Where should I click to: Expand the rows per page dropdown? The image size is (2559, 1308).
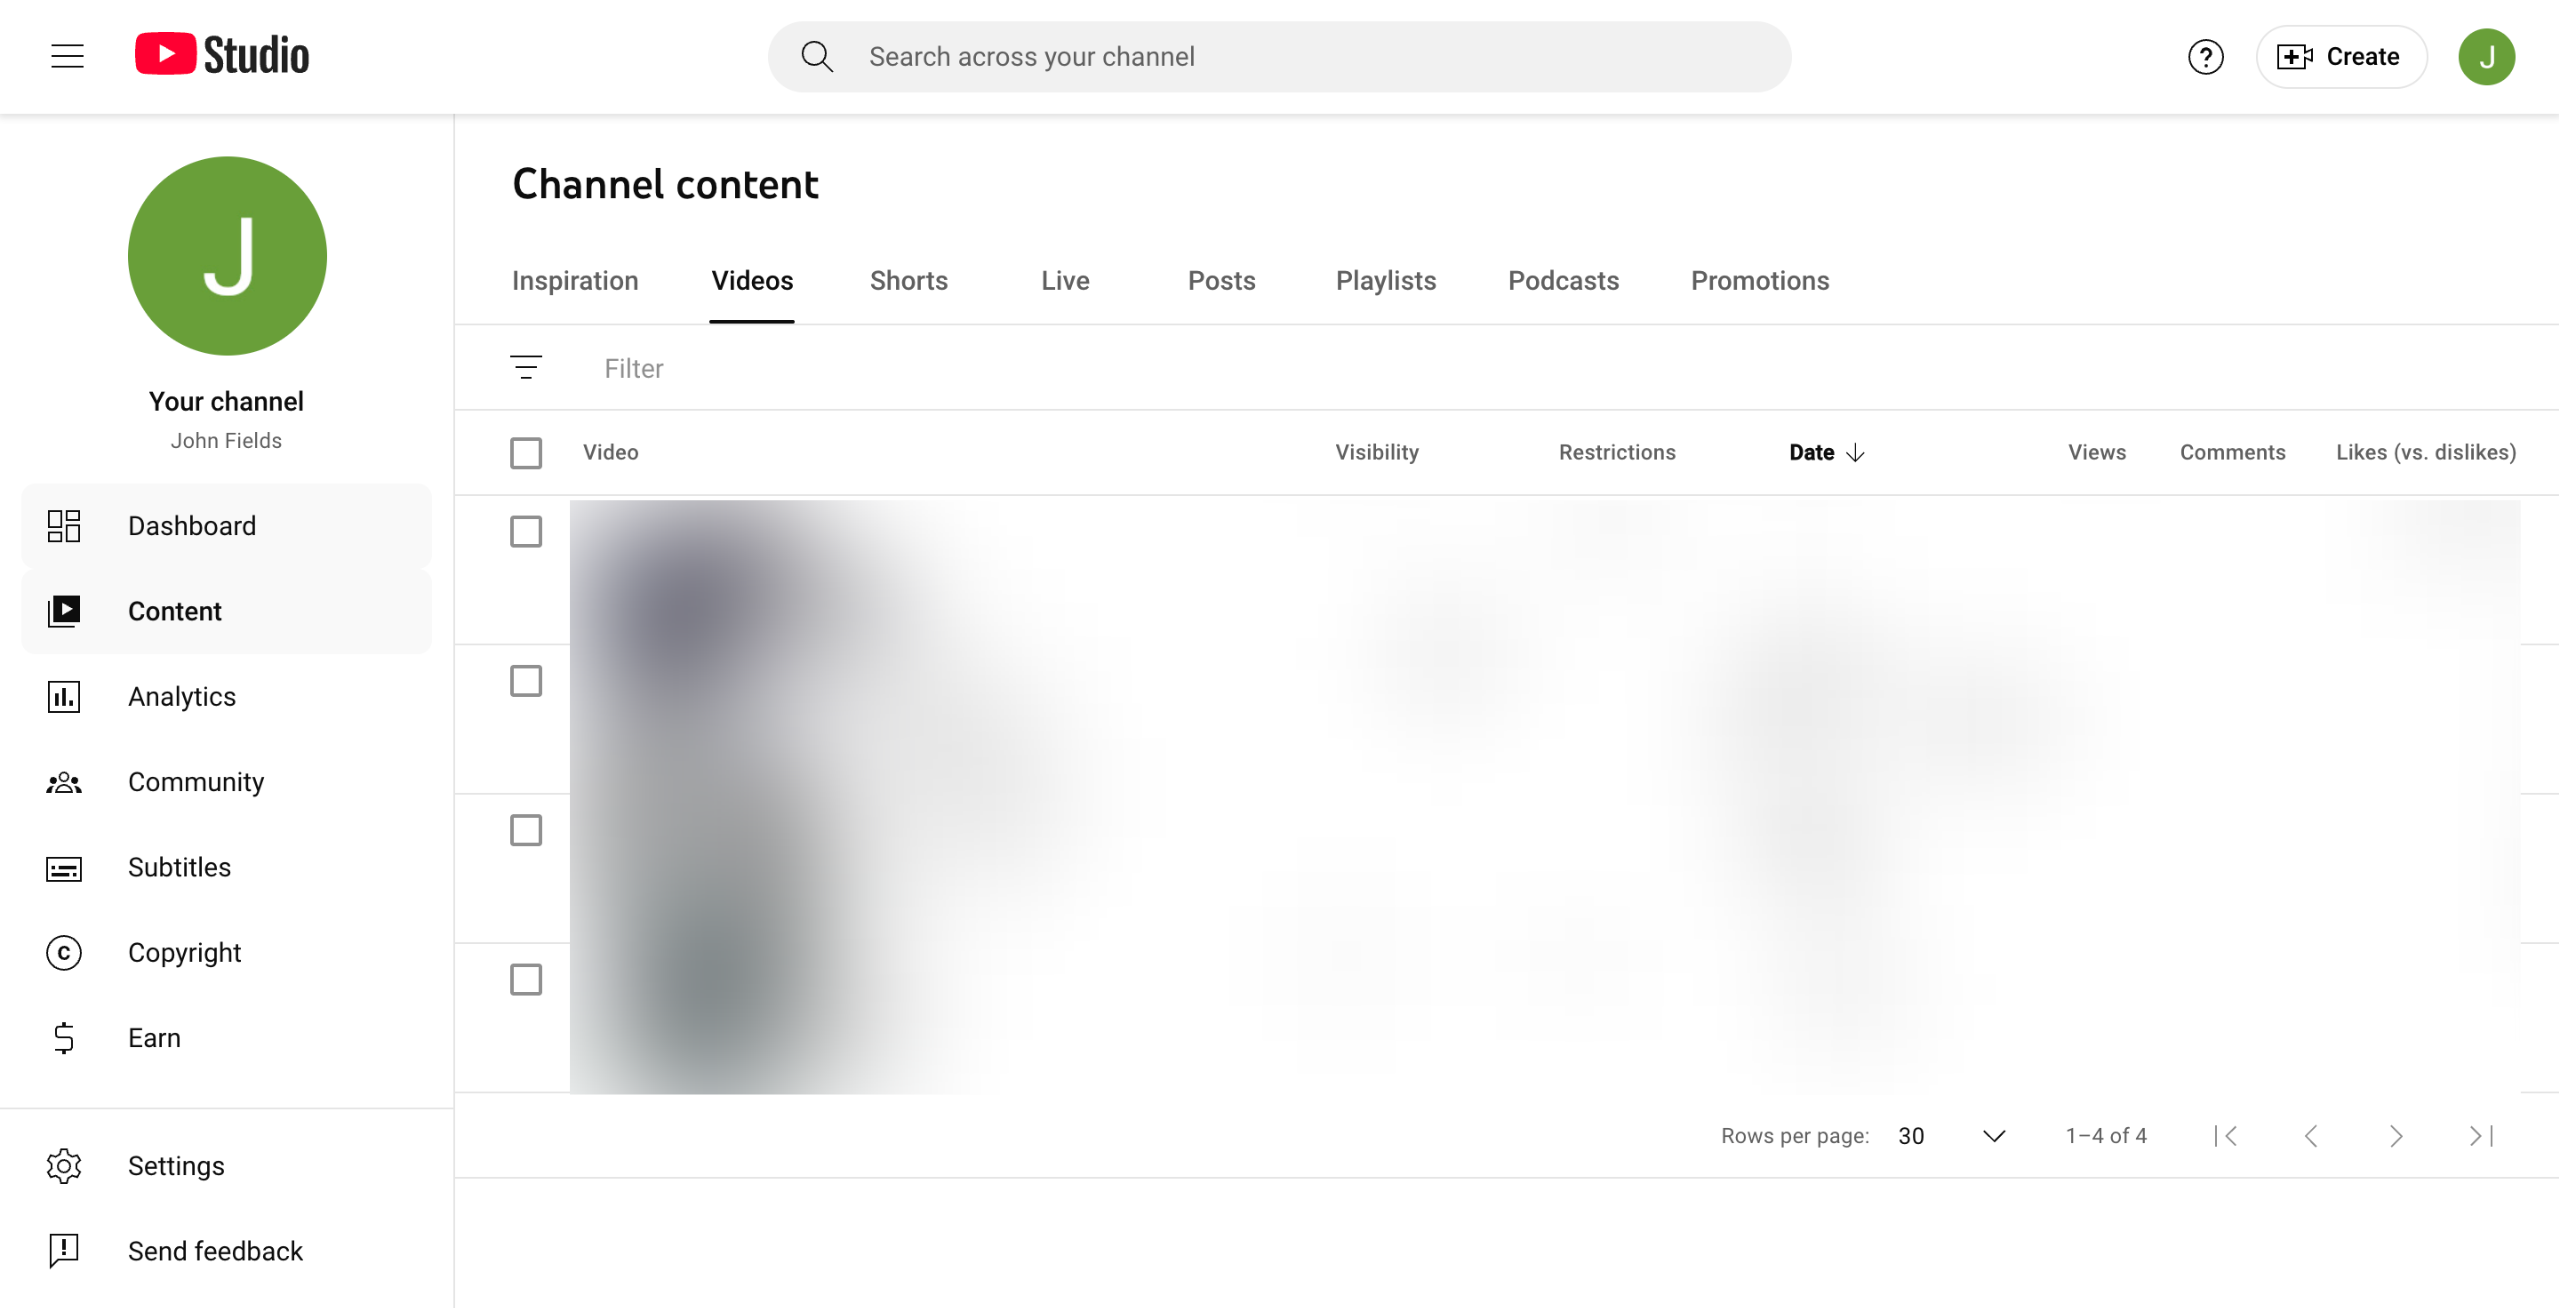click(1993, 1136)
